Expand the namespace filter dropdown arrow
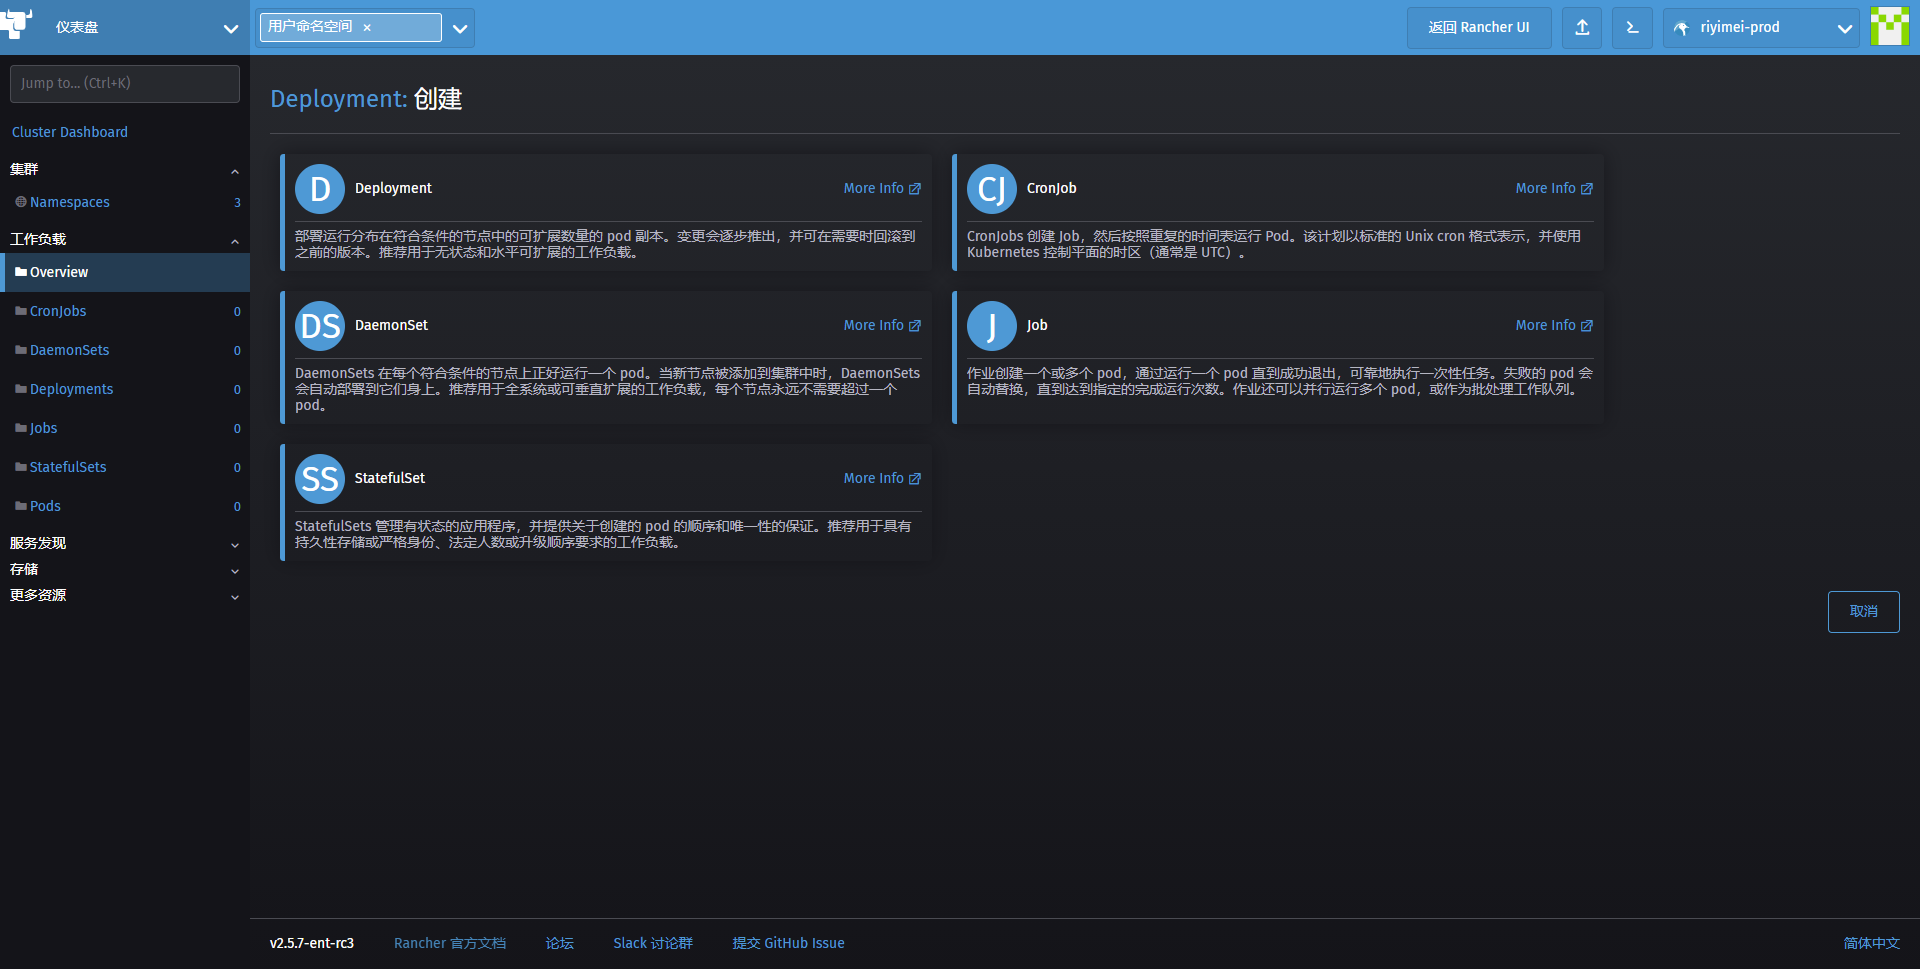 pos(460,29)
